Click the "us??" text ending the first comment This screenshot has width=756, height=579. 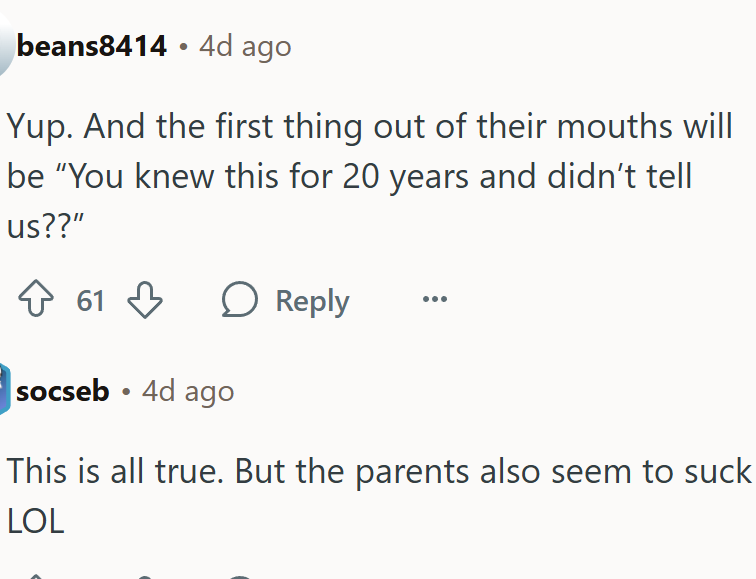(x=44, y=227)
